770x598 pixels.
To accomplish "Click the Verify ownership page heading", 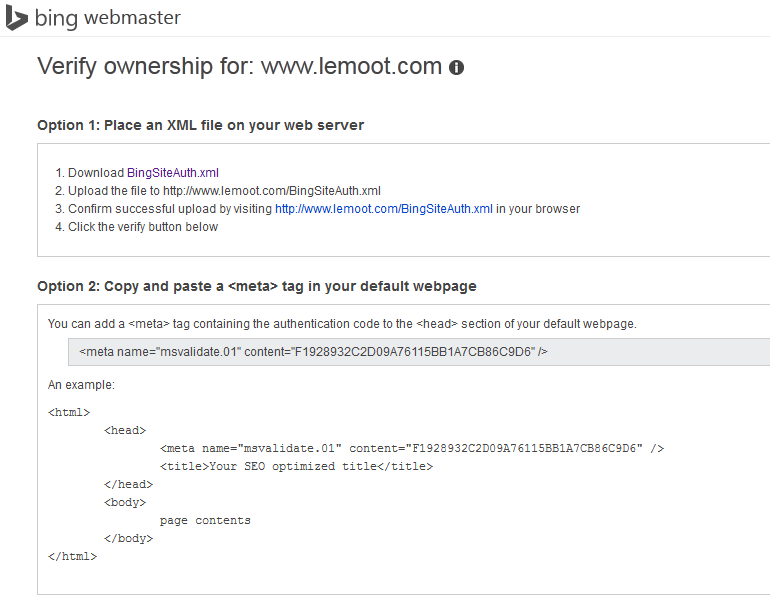I will click(x=240, y=66).
